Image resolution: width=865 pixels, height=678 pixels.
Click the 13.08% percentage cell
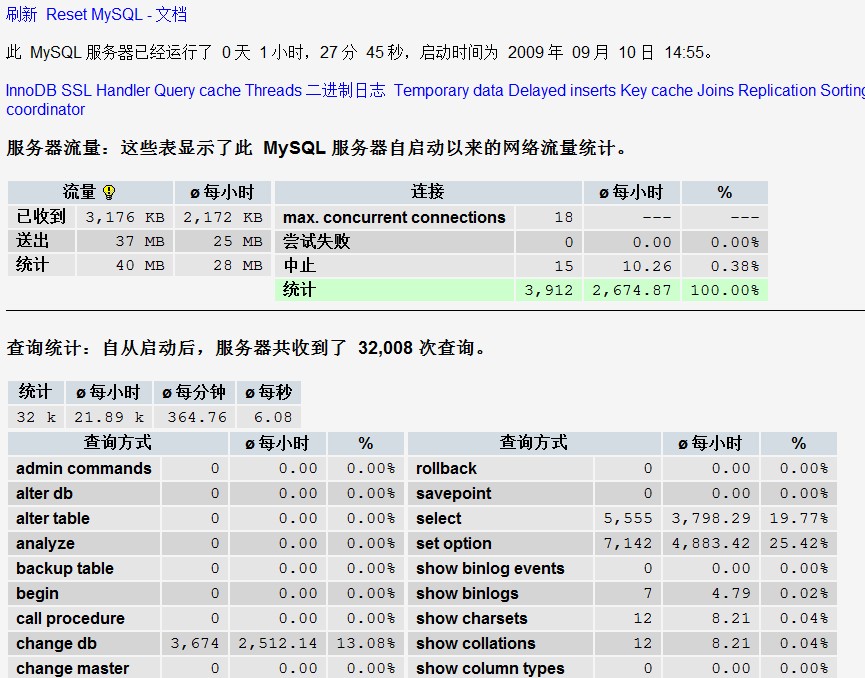tap(366, 644)
